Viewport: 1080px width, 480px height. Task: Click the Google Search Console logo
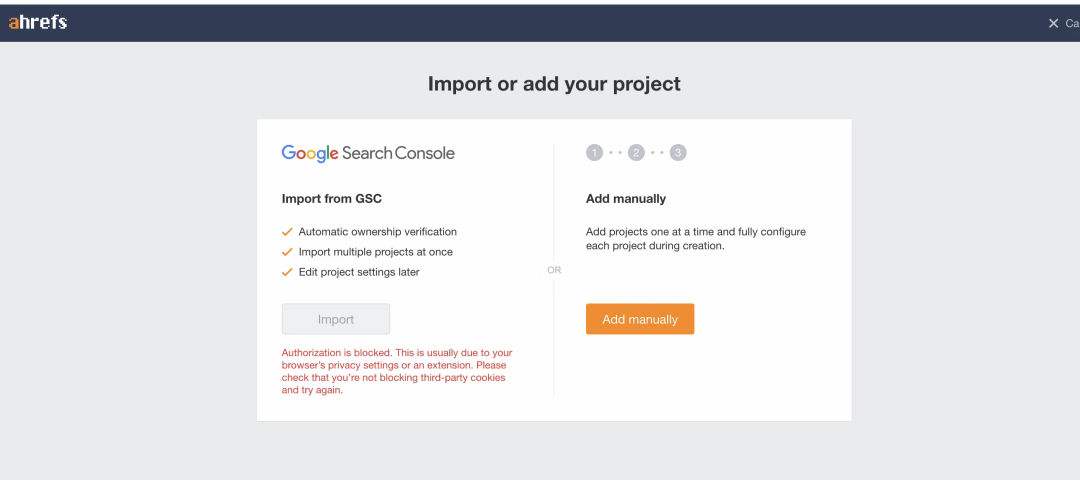tap(368, 153)
